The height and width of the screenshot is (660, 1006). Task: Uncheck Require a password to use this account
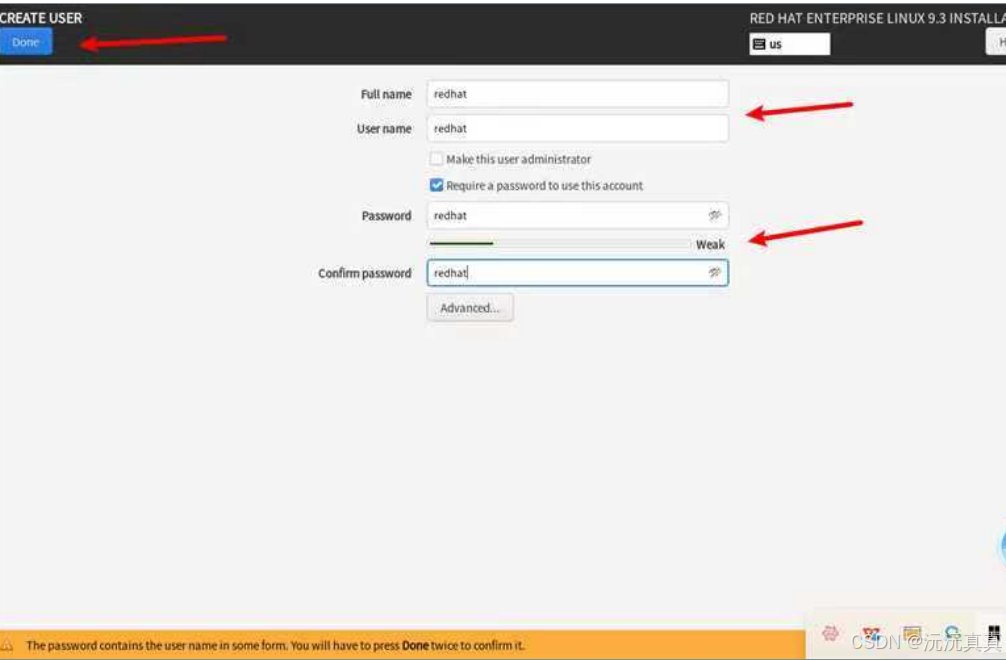pos(436,185)
